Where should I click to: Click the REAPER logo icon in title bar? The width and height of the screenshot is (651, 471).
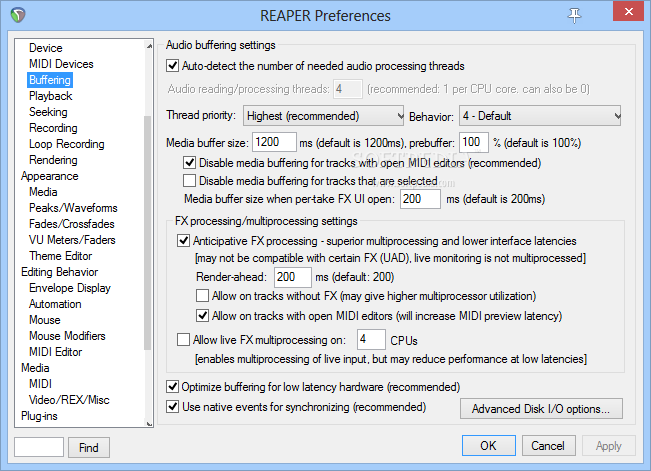(18, 15)
